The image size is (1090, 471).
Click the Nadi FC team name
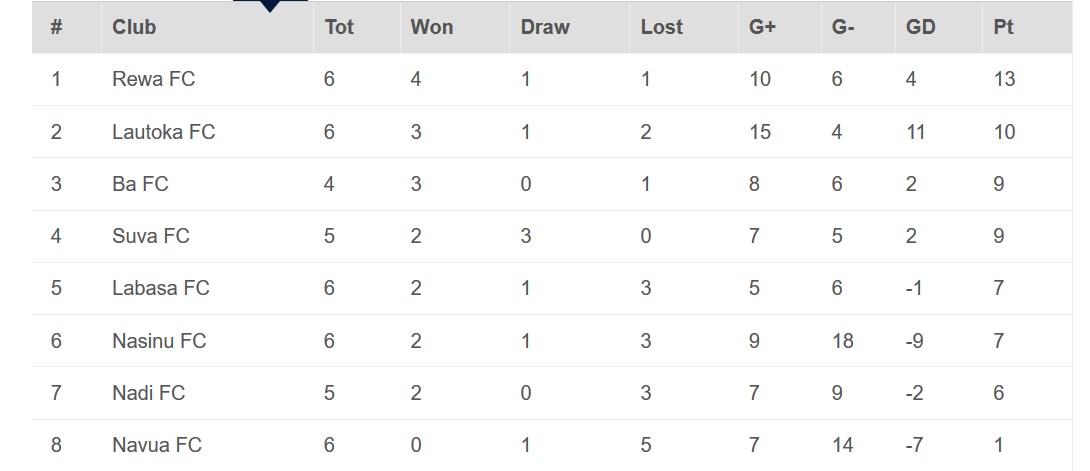coord(148,393)
